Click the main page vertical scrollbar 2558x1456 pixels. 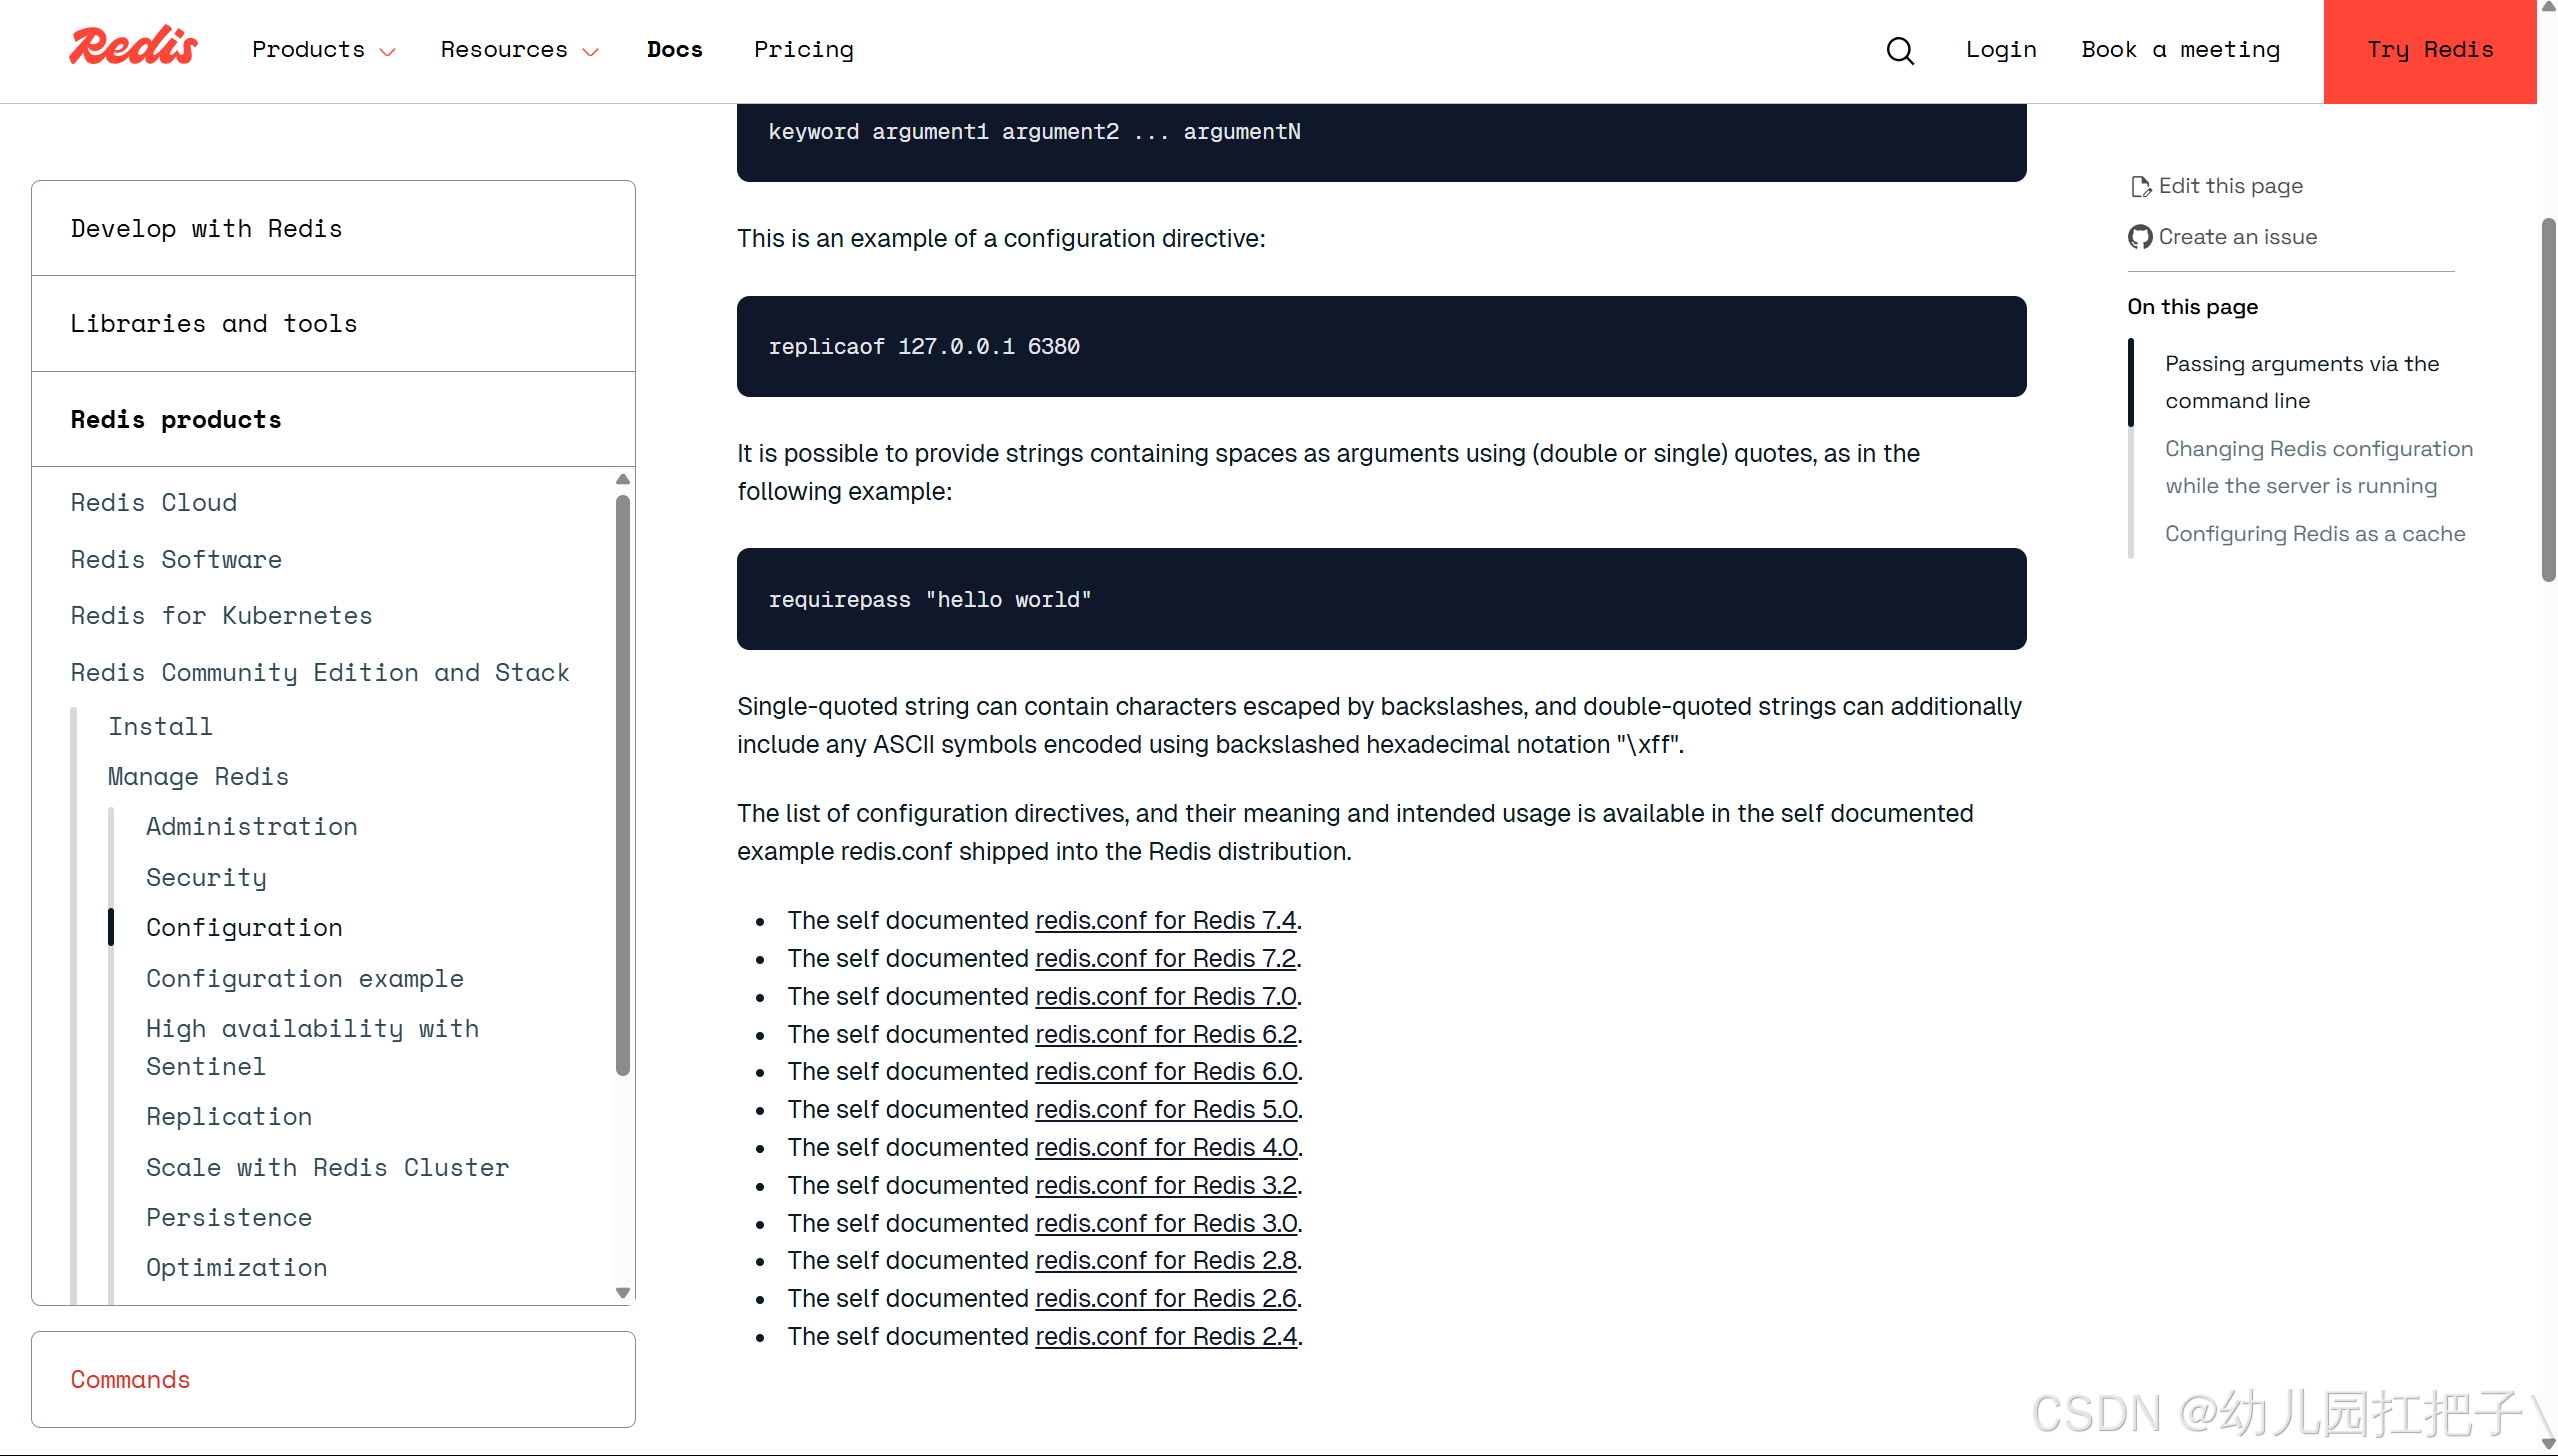coord(2548,400)
